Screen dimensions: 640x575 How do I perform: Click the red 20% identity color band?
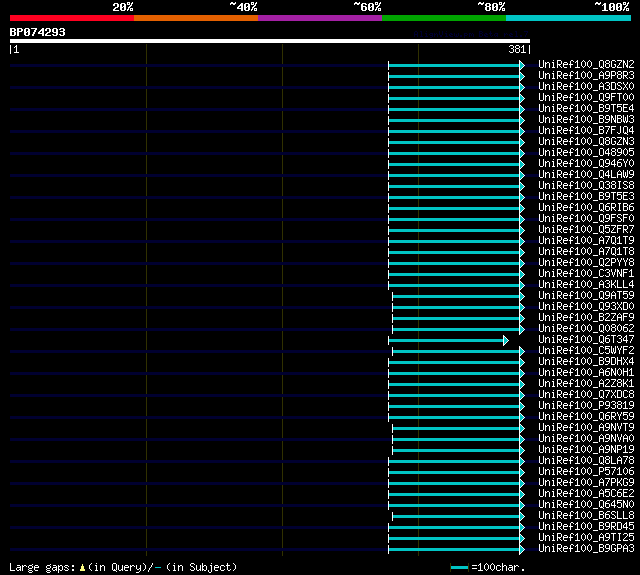[x=72, y=18]
